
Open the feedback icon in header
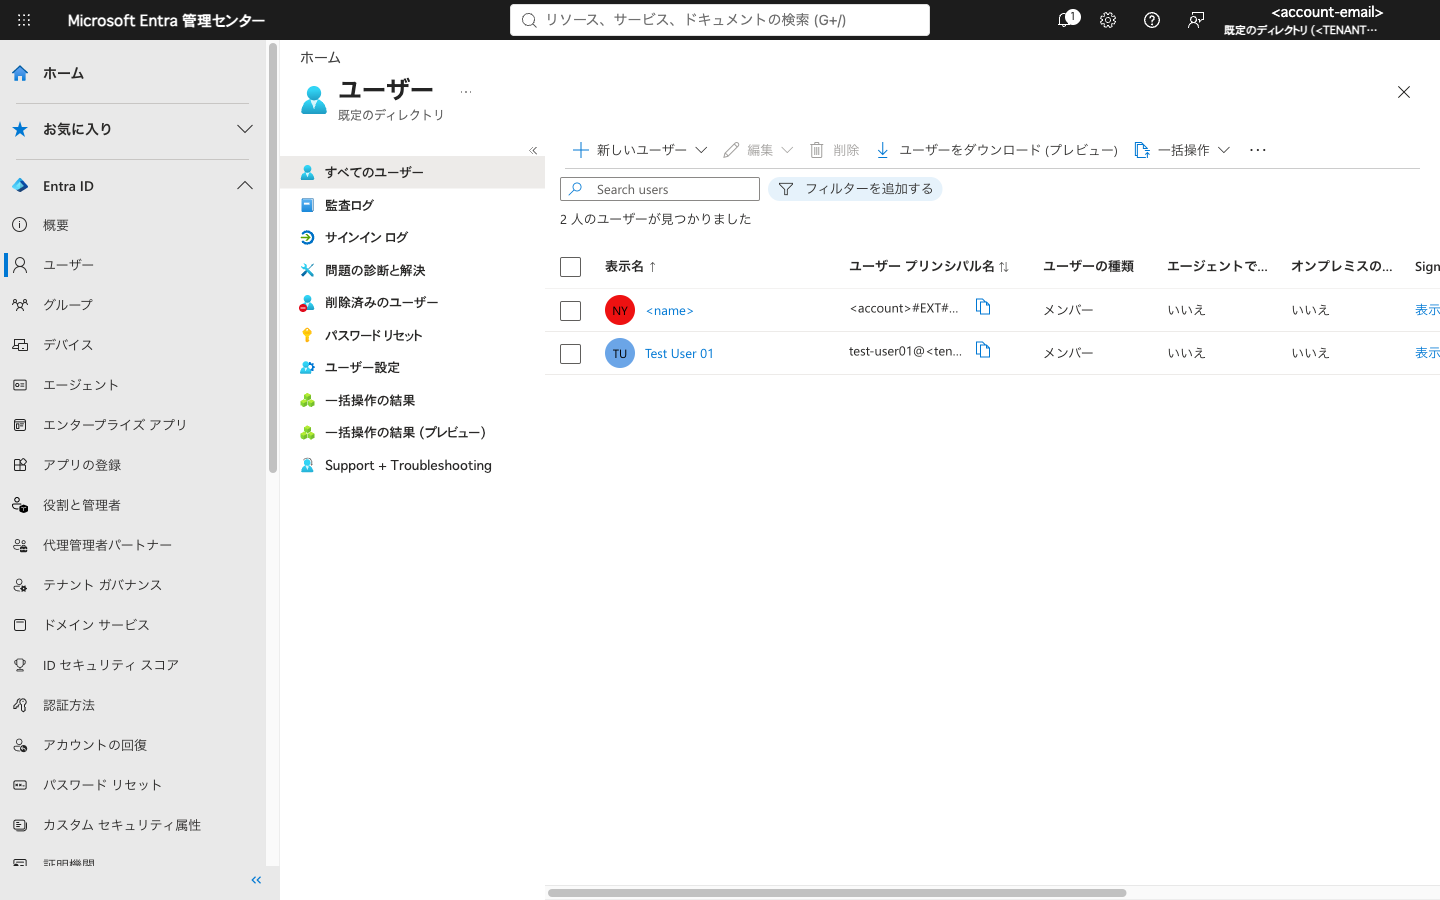(x=1196, y=20)
